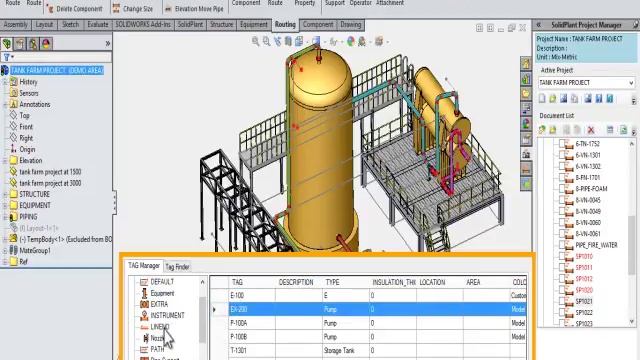Click the open project folder icon under Active Project
The width and height of the screenshot is (640, 360).
click(553, 99)
